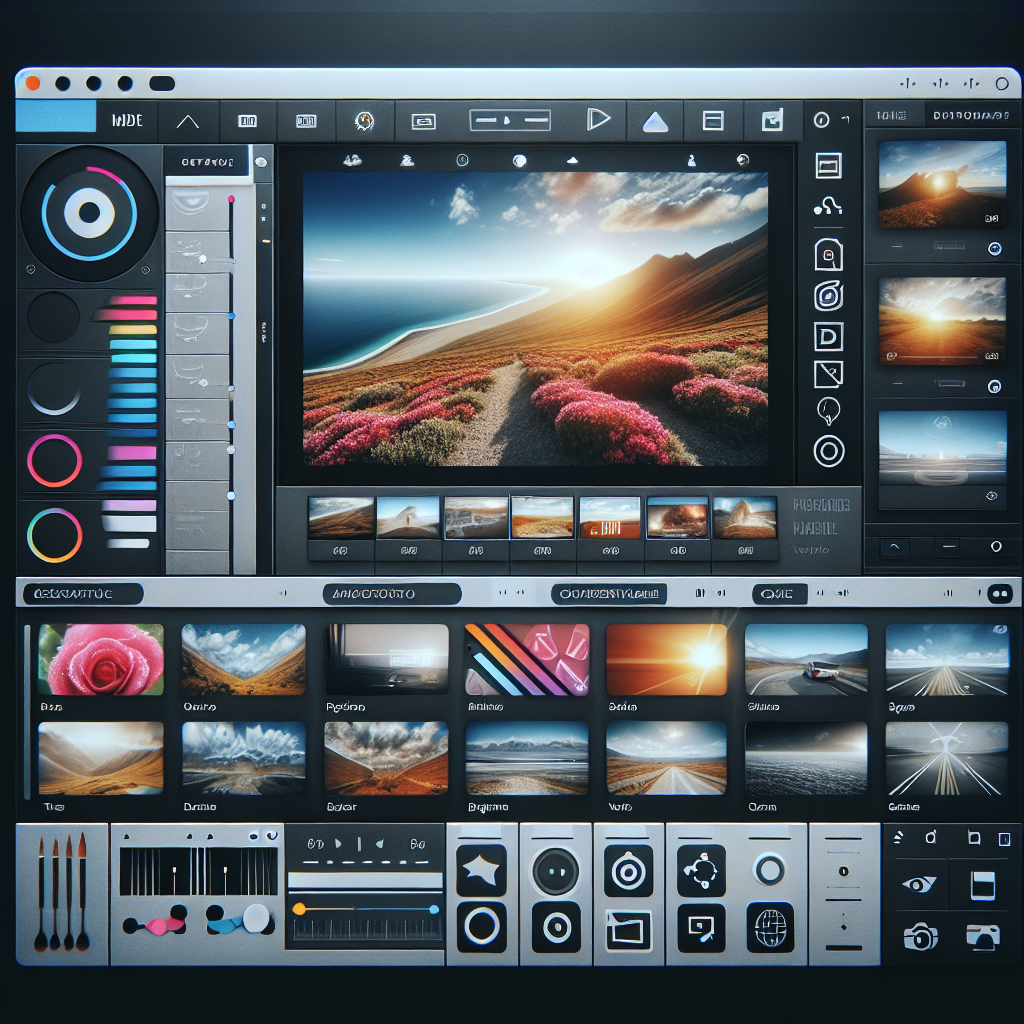Click the crossed-out square icon in the right sidebar
Viewport: 1024px width, 1024px height.
click(828, 372)
